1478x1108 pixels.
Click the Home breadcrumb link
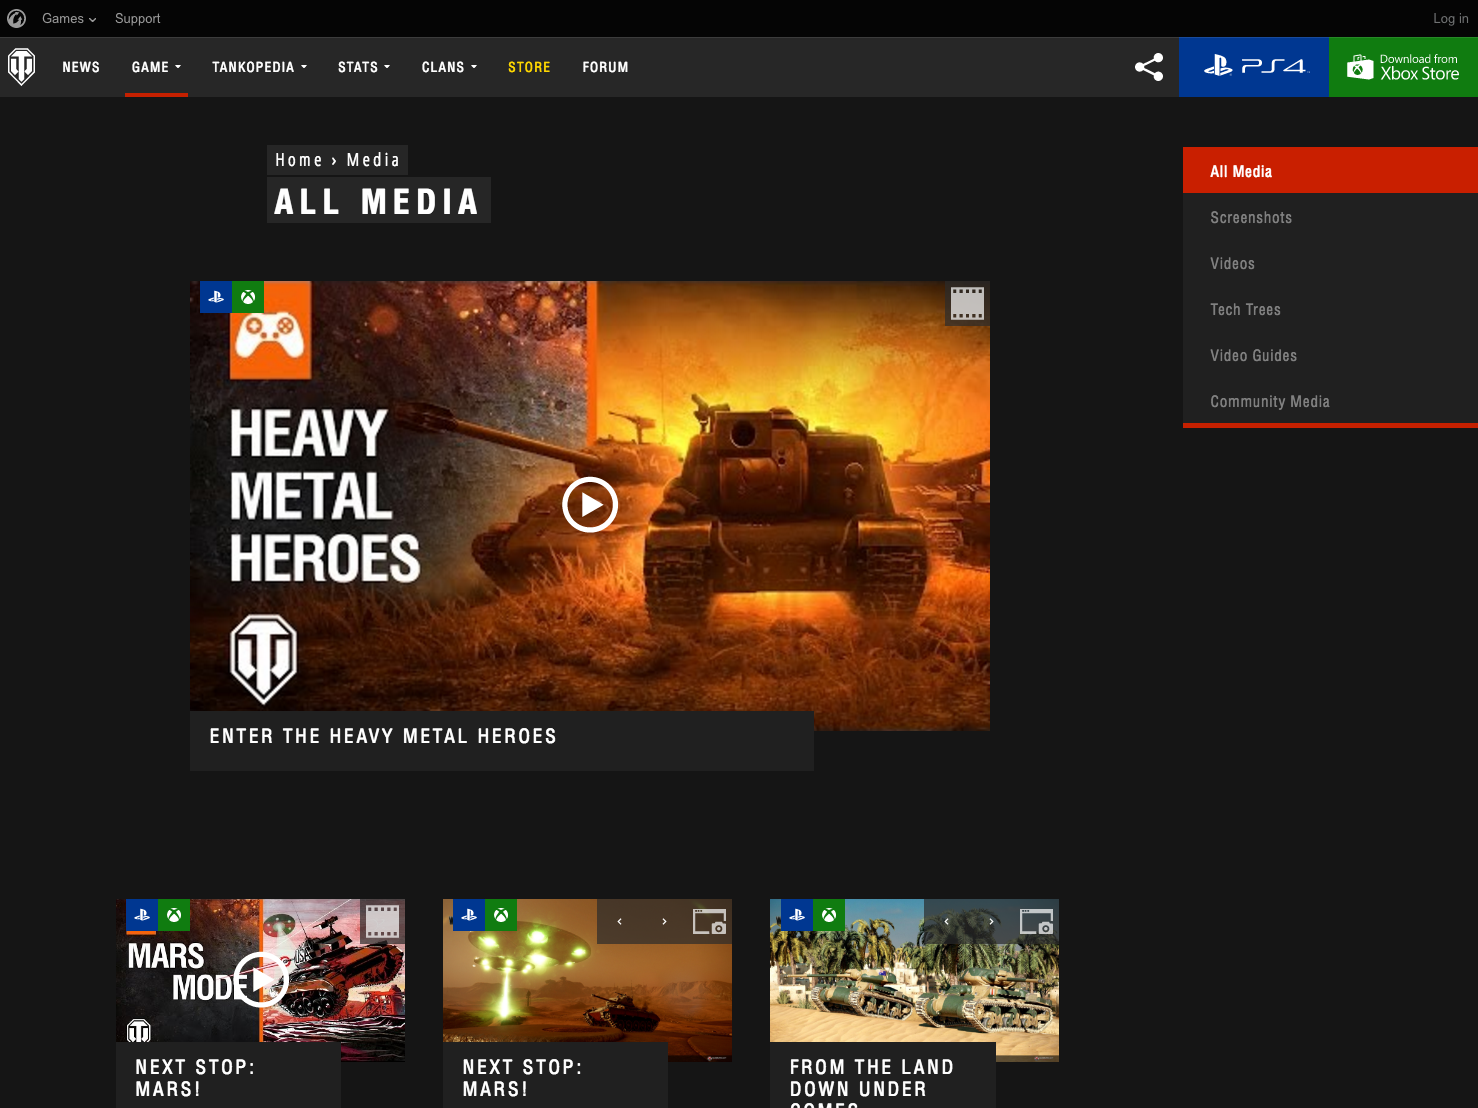click(299, 160)
